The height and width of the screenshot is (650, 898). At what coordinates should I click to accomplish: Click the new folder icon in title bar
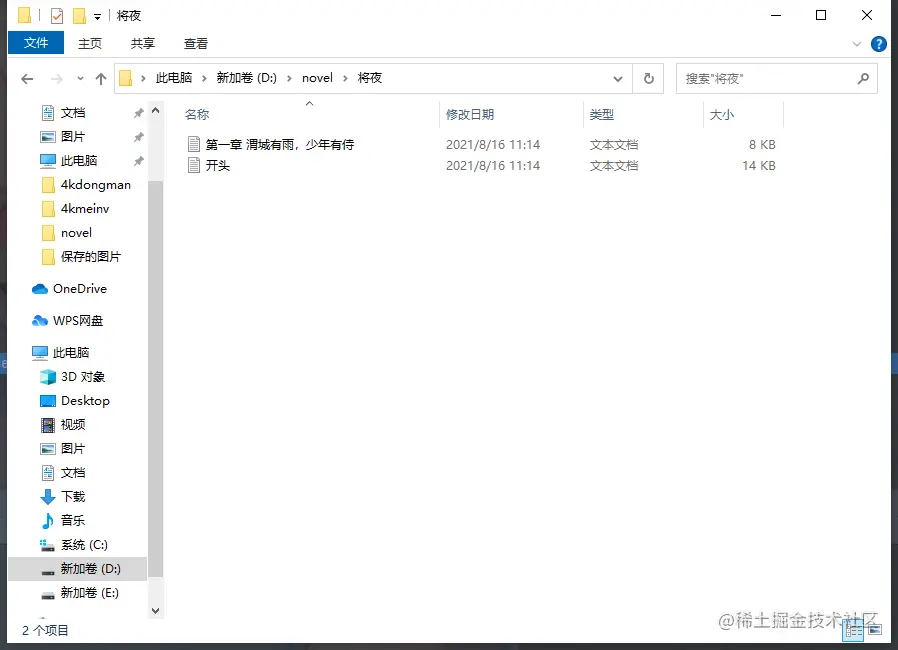pos(79,15)
